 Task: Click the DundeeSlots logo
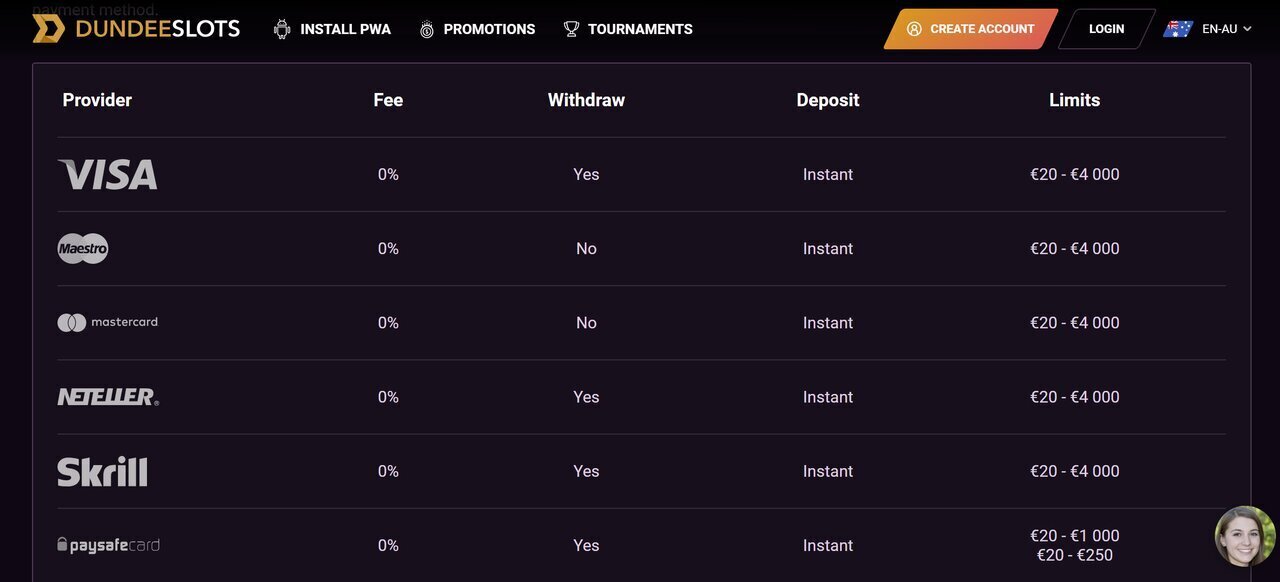point(136,29)
